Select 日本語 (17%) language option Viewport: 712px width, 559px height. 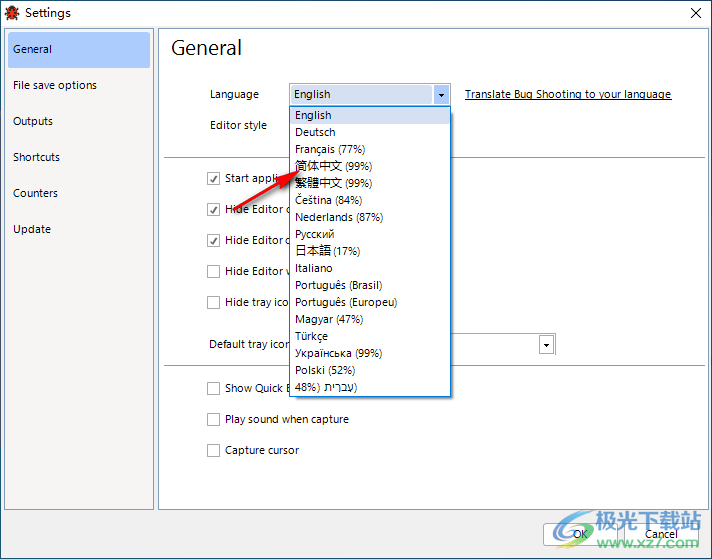[x=370, y=251]
